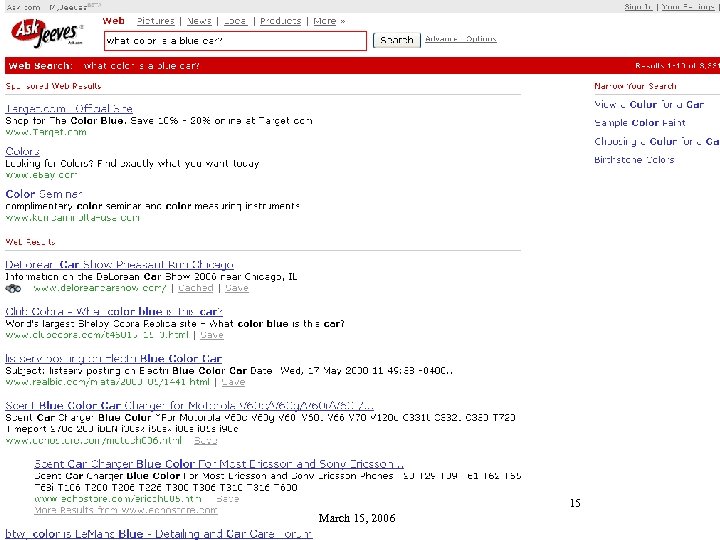Open the Scent Car Charger Ericsson result

(x=219, y=464)
